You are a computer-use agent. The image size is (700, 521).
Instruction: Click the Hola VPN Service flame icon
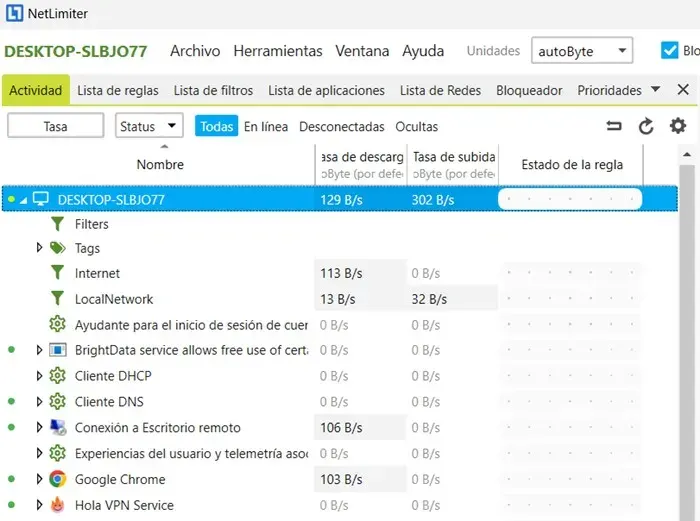57,505
